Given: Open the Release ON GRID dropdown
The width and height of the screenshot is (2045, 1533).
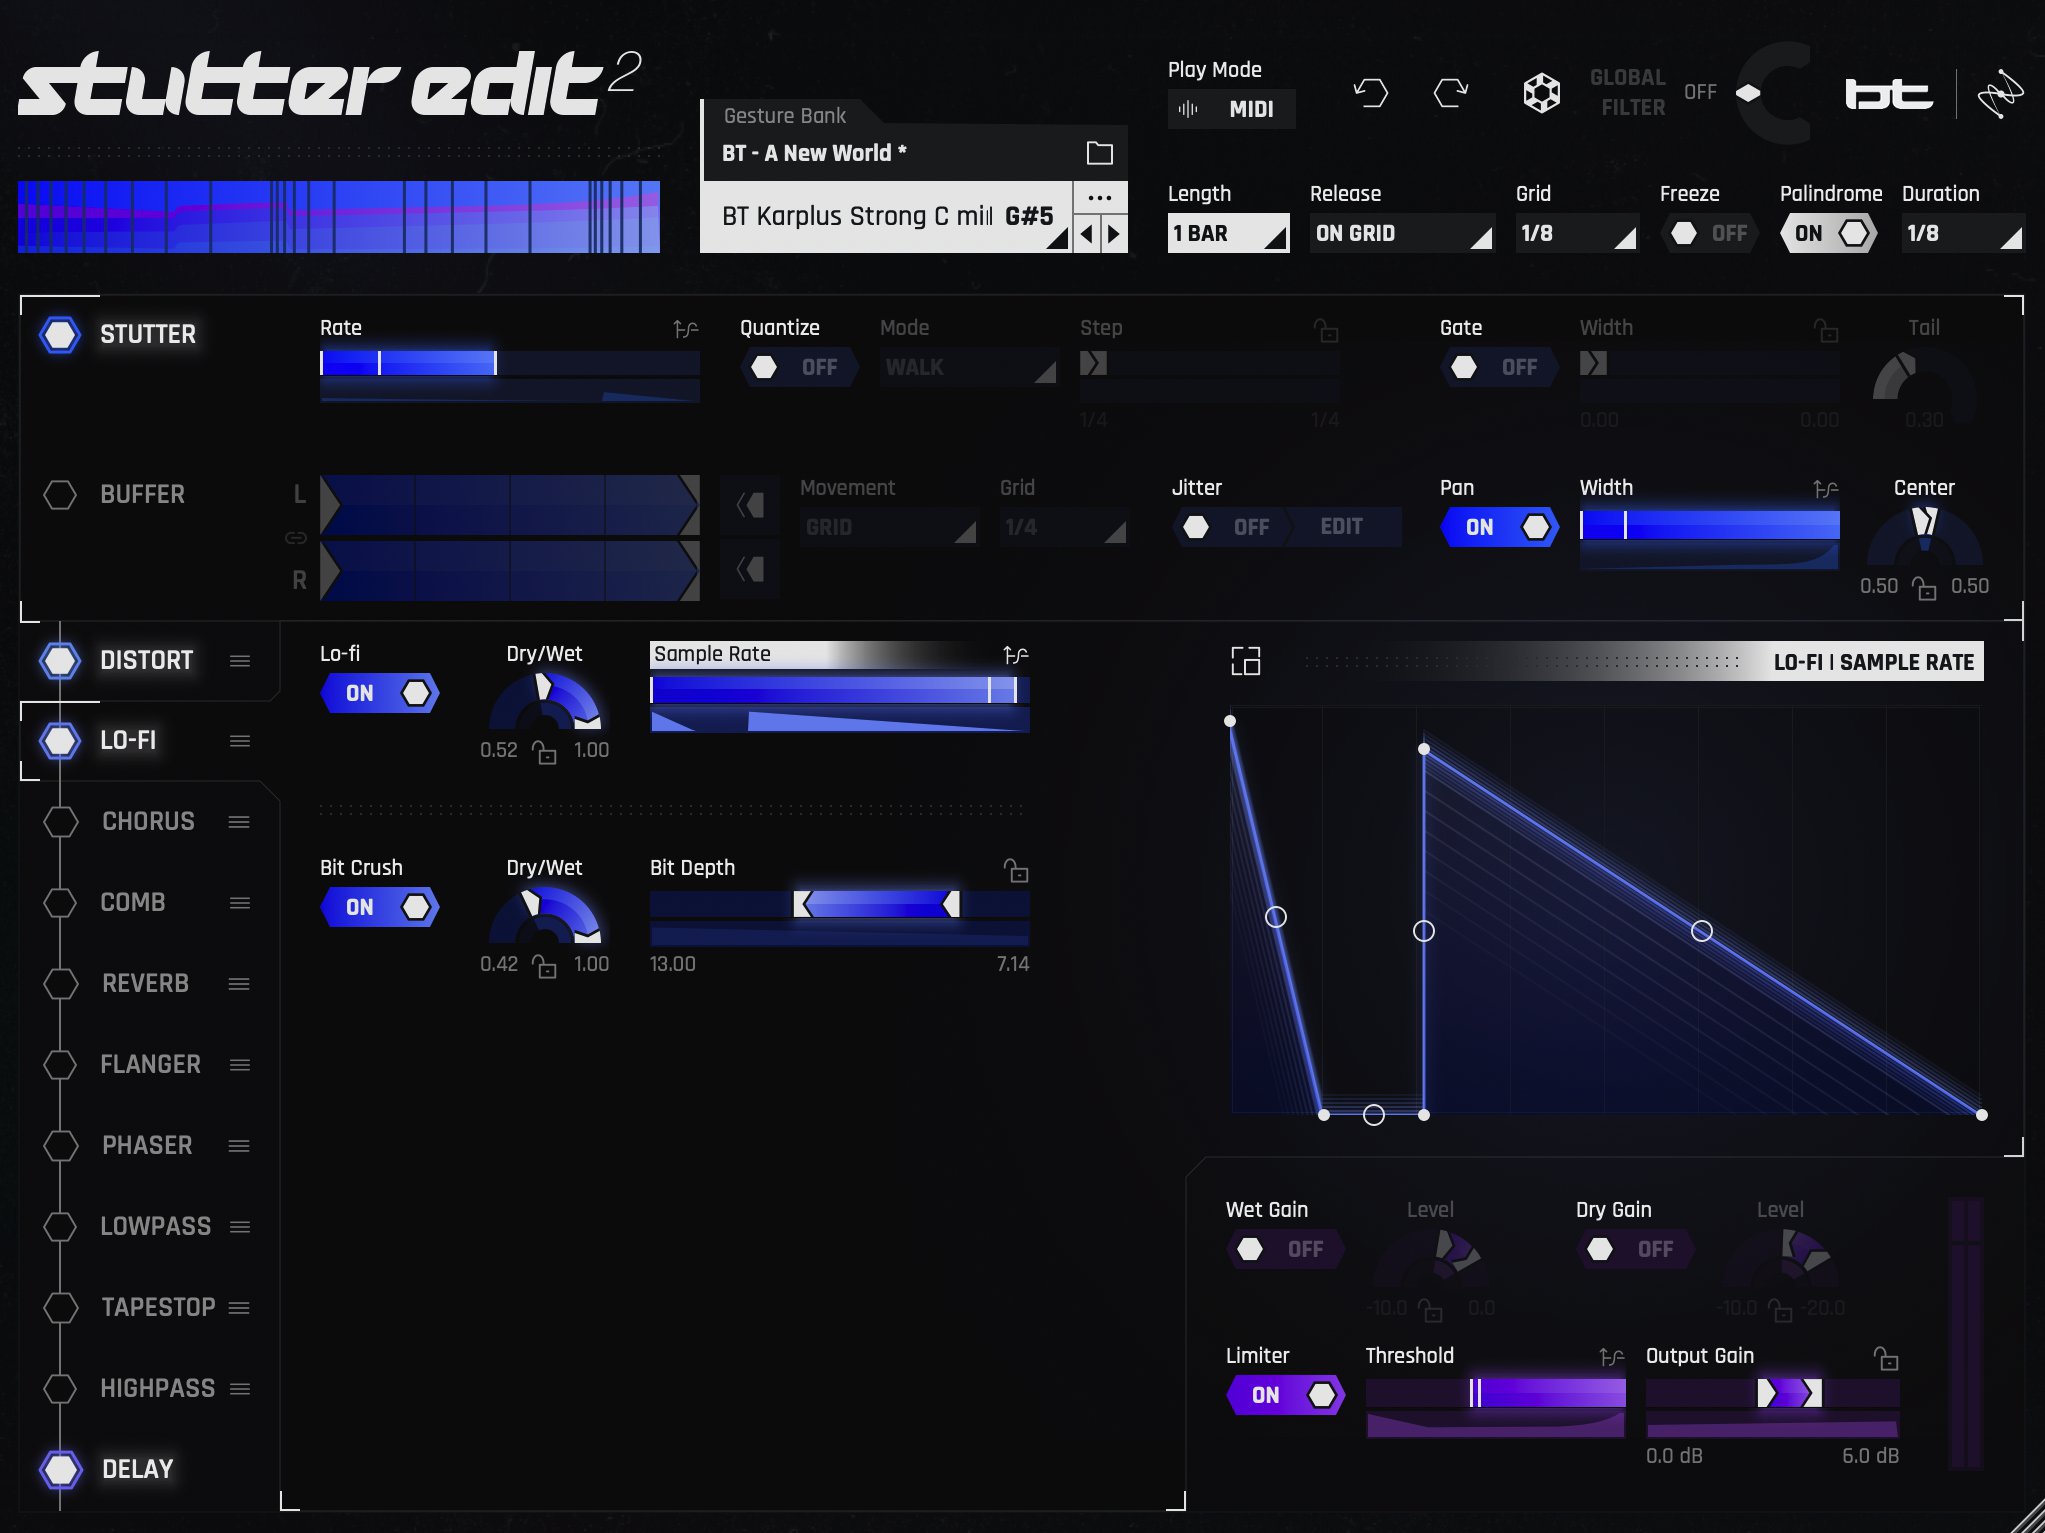Looking at the screenshot, I should point(1401,233).
